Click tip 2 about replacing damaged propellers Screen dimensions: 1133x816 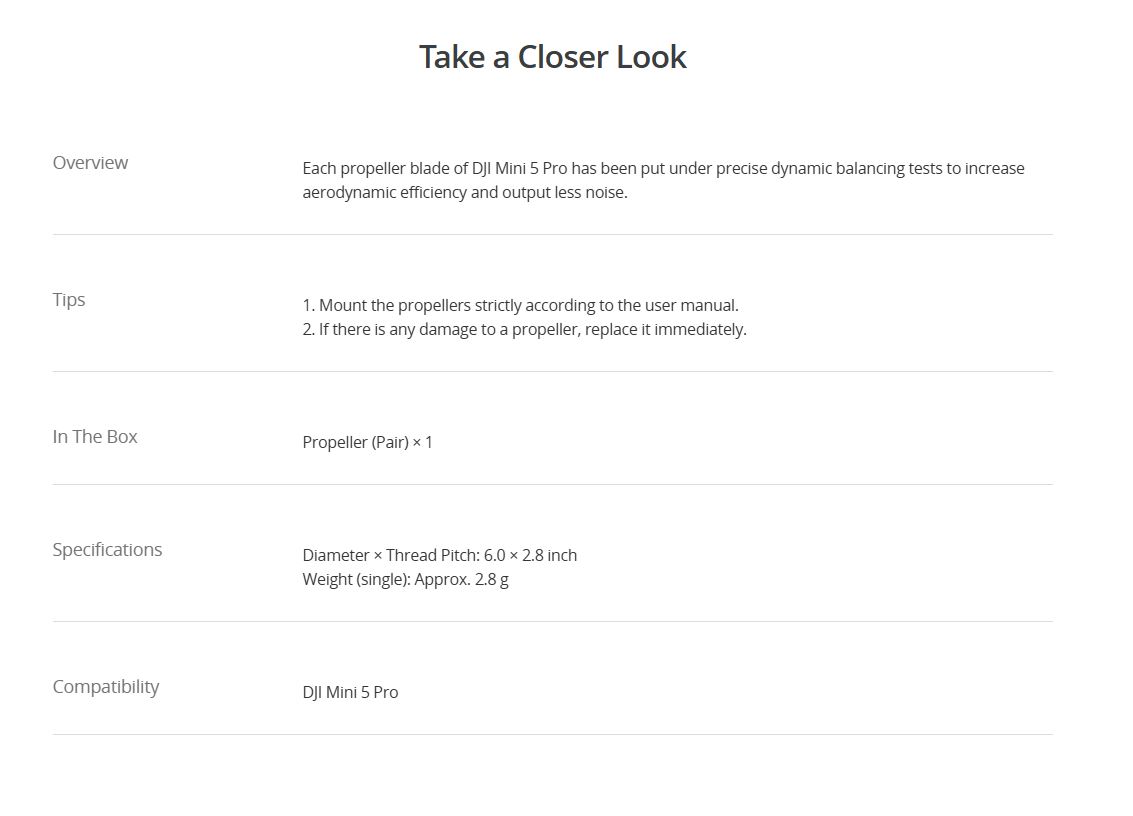coord(524,329)
